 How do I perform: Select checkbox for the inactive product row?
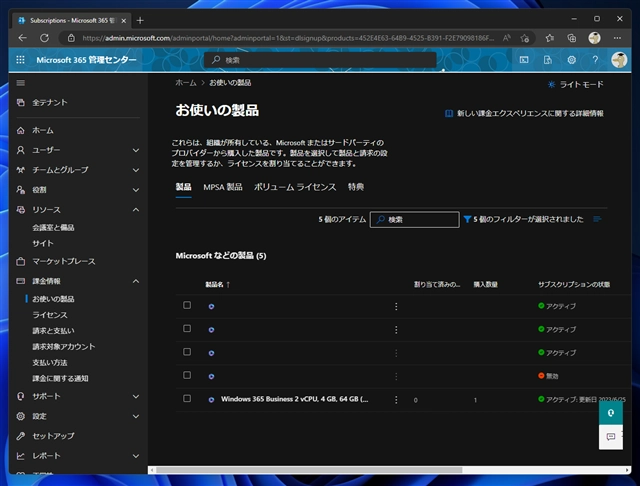(x=187, y=375)
